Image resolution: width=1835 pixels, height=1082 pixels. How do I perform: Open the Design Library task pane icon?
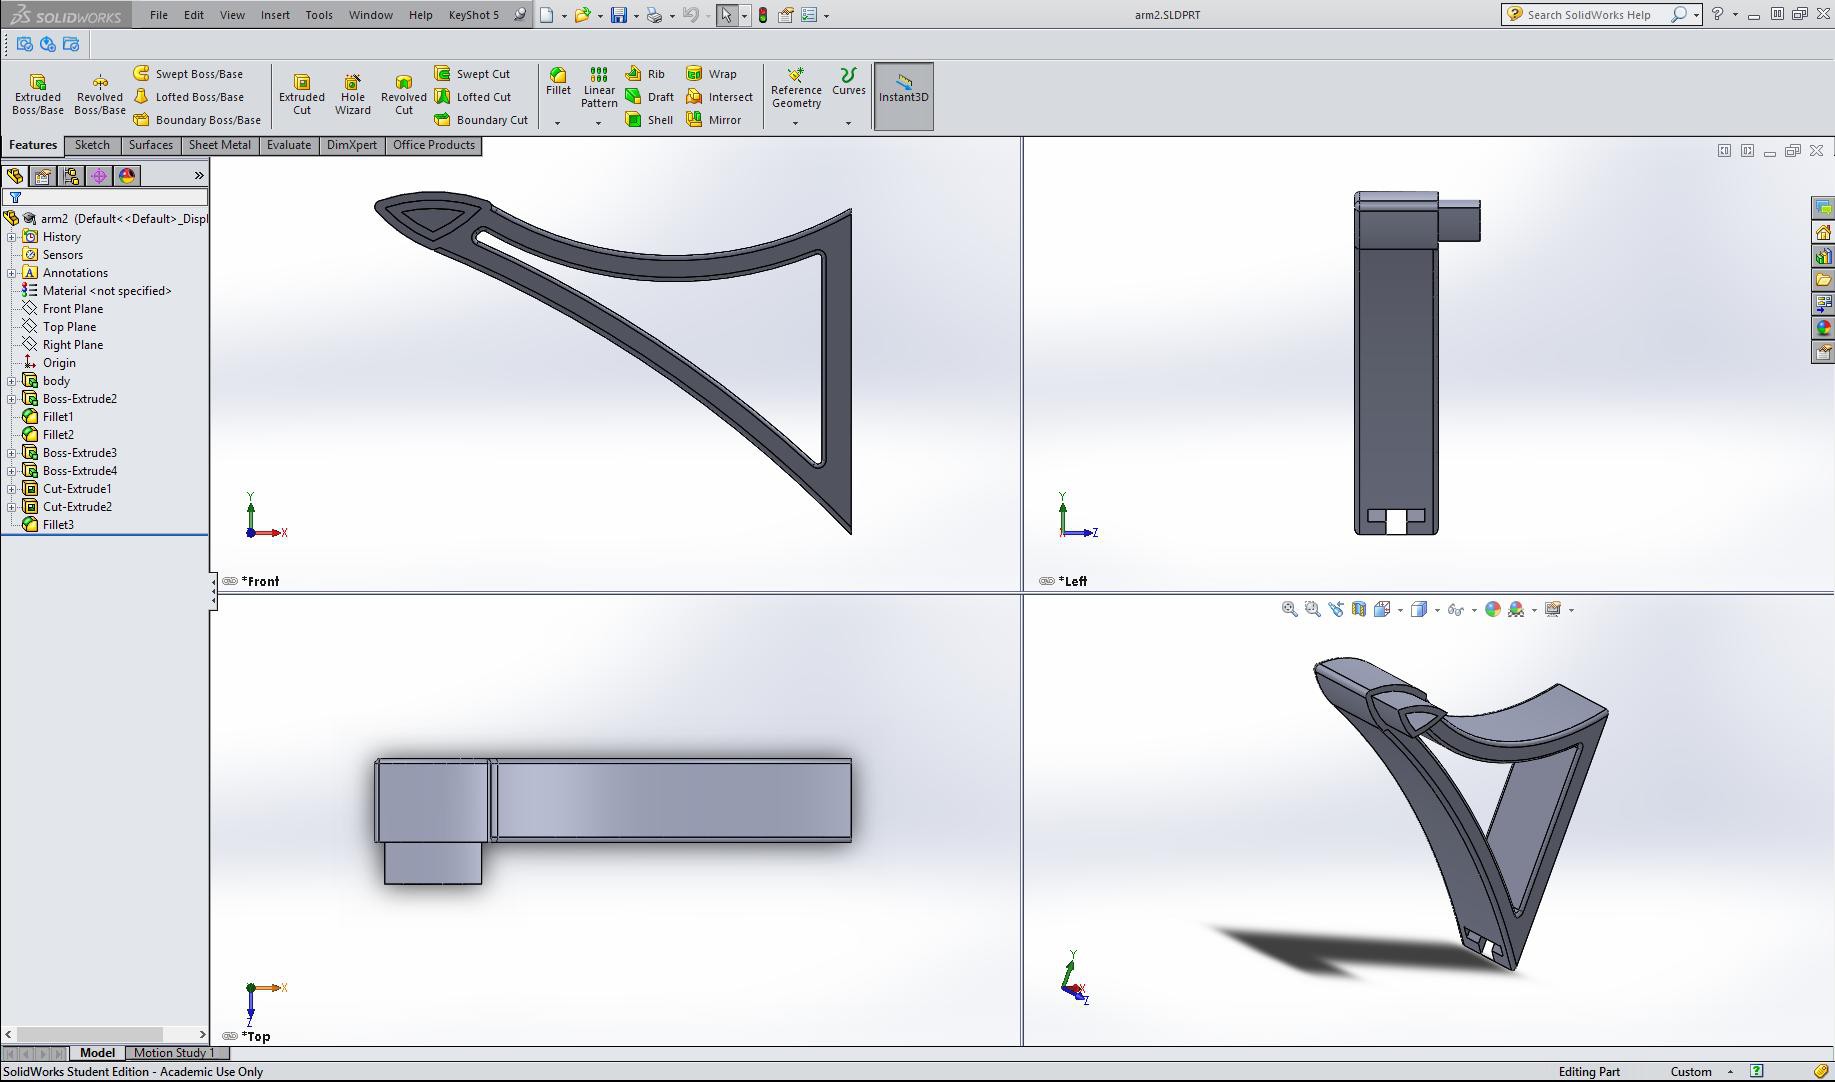[x=1823, y=256]
